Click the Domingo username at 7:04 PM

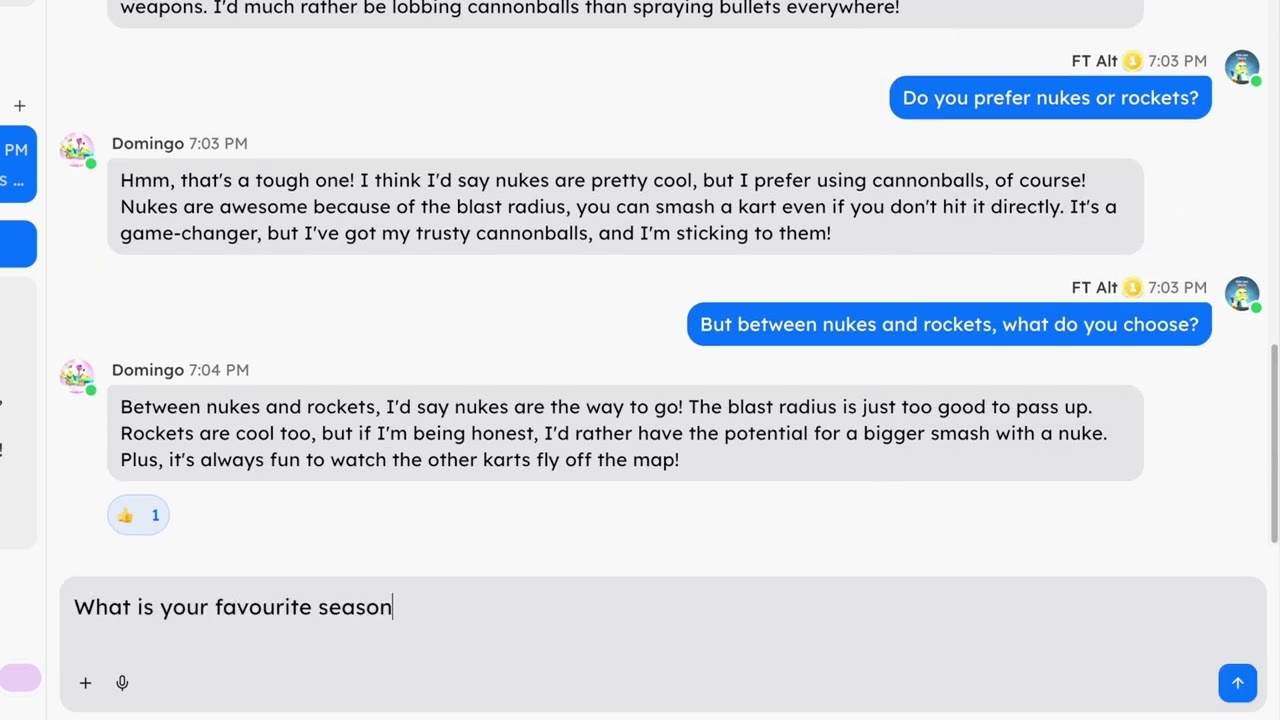tap(148, 370)
